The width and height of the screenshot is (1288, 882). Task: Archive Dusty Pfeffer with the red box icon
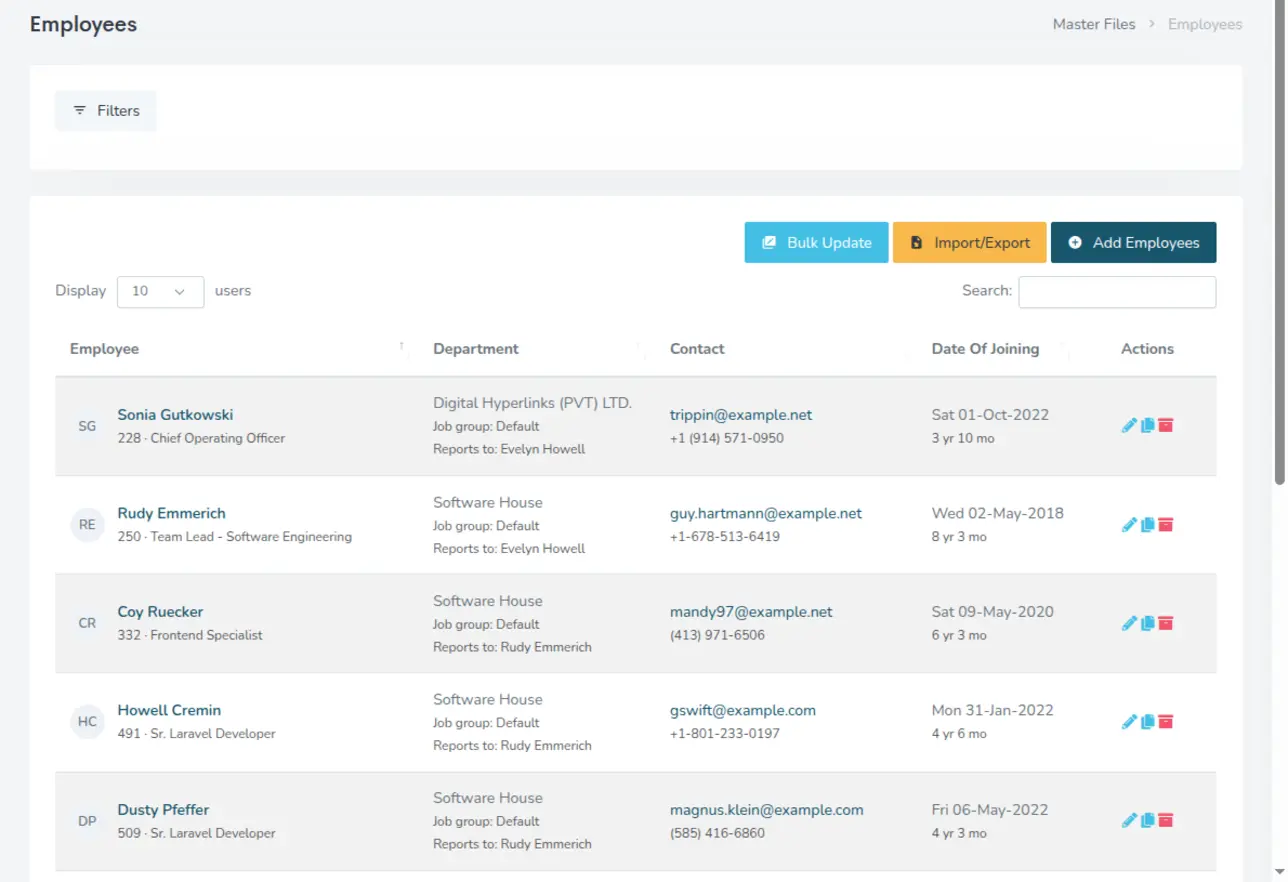[1166, 821]
